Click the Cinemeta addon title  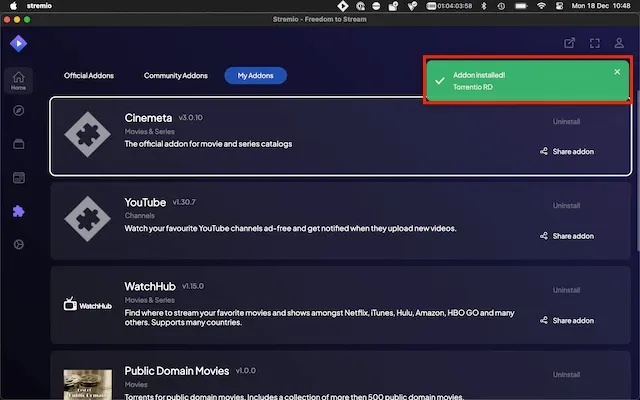[x=148, y=118]
